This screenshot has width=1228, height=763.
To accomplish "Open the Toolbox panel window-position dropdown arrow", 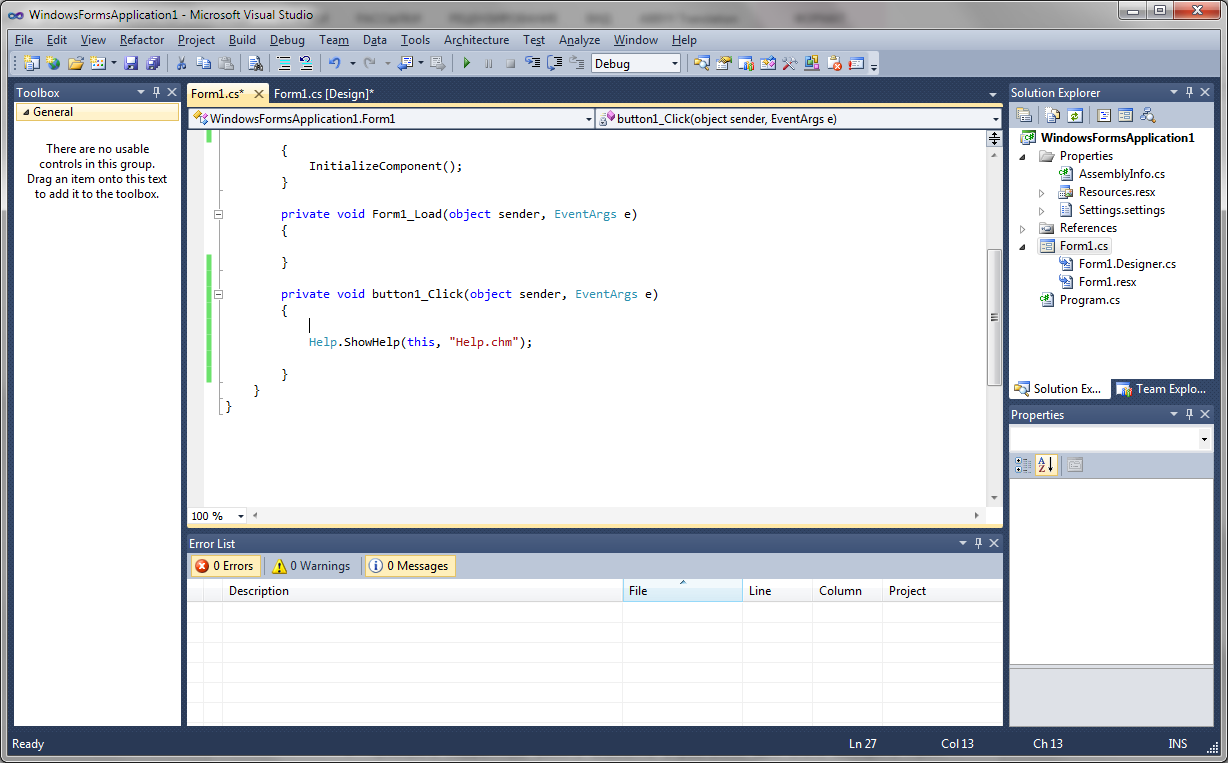I will [140, 92].
